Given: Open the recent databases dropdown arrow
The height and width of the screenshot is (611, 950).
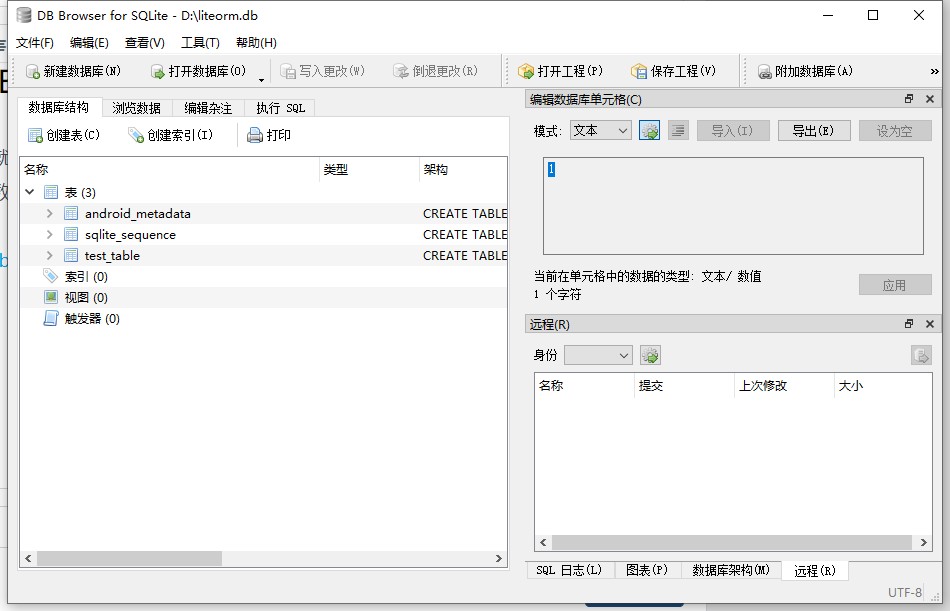Looking at the screenshot, I should point(261,79).
